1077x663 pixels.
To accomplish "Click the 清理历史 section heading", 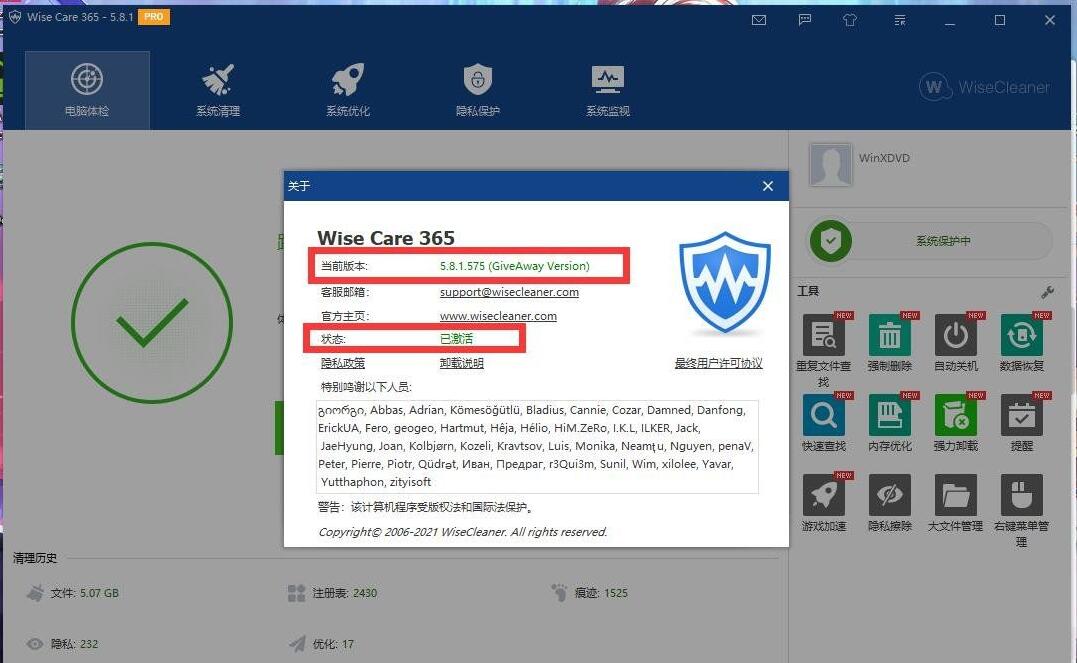I will 35,558.
